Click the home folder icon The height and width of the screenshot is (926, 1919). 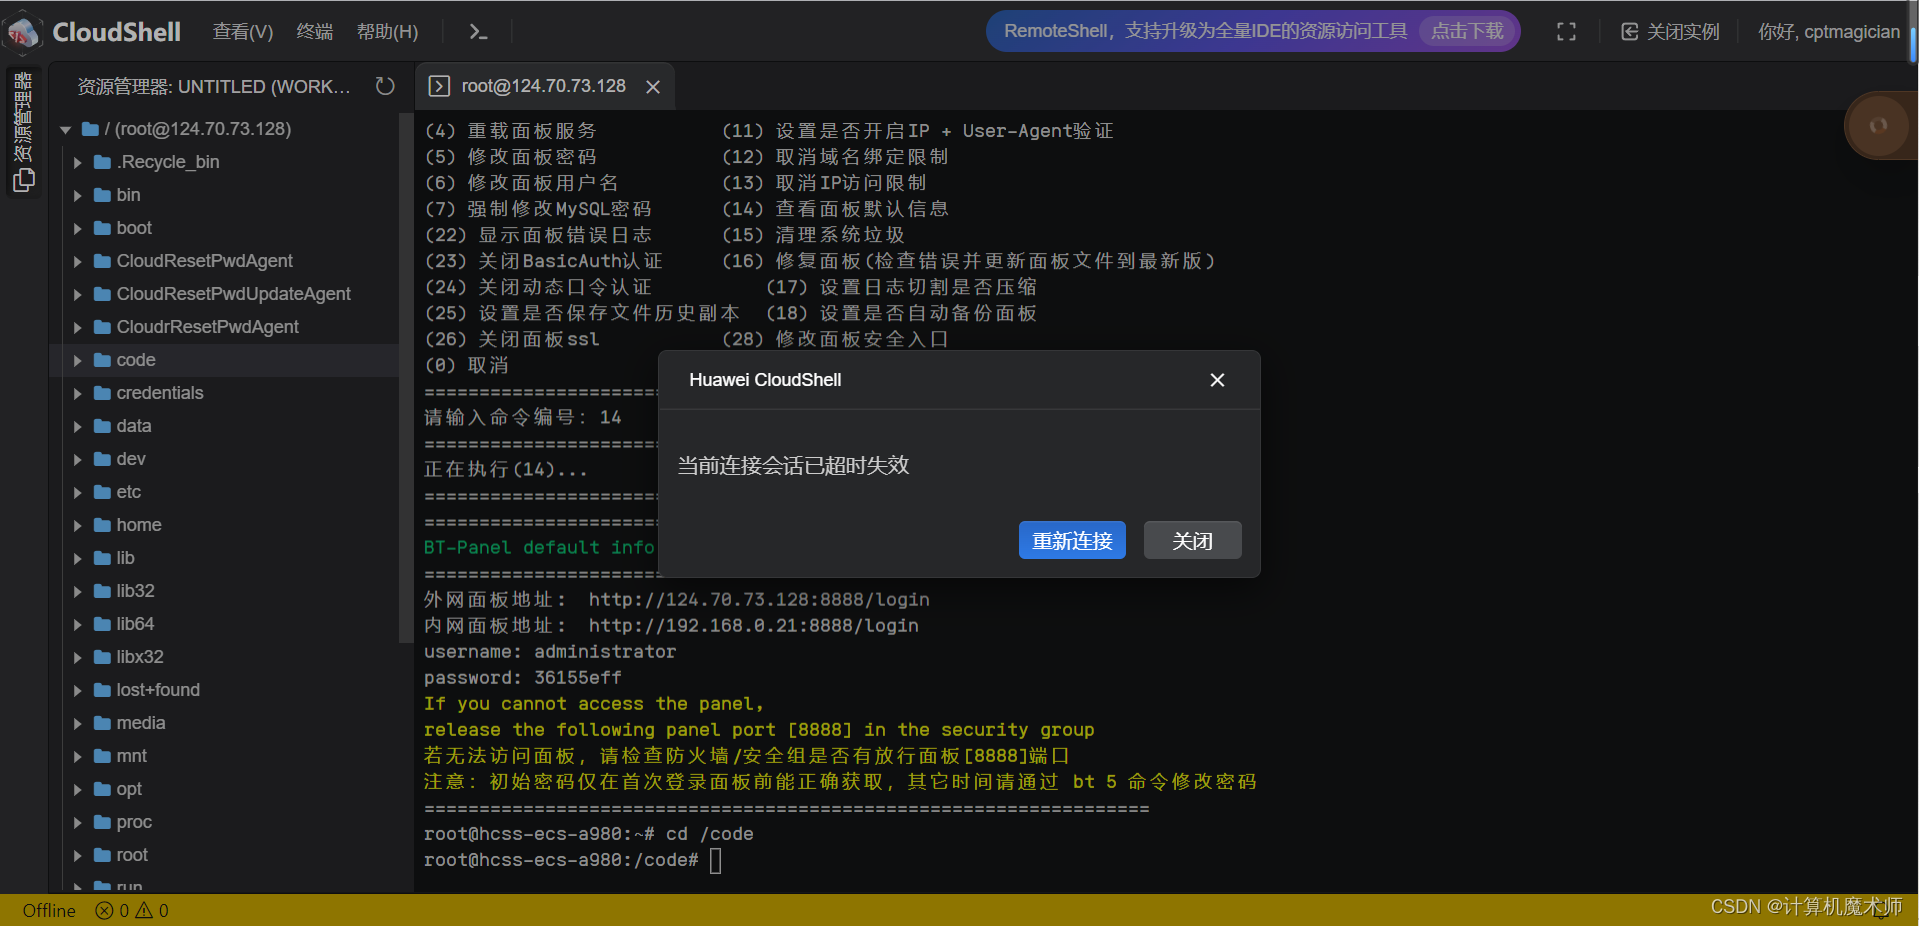(102, 525)
